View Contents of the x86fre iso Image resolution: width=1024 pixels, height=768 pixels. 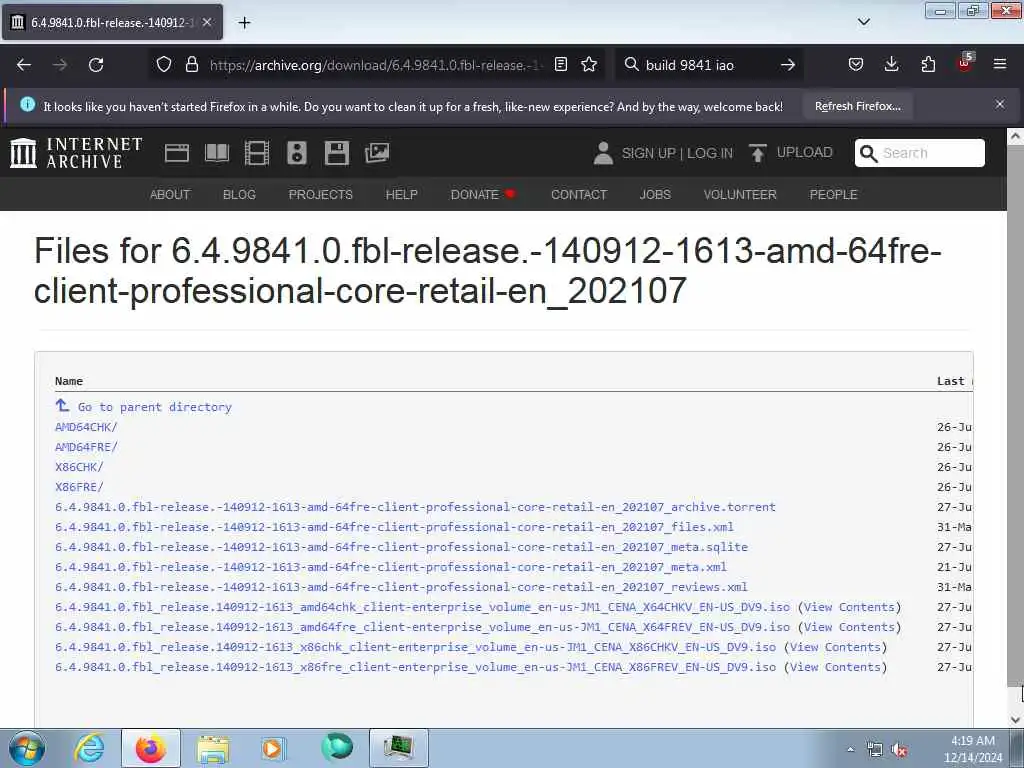(x=836, y=667)
